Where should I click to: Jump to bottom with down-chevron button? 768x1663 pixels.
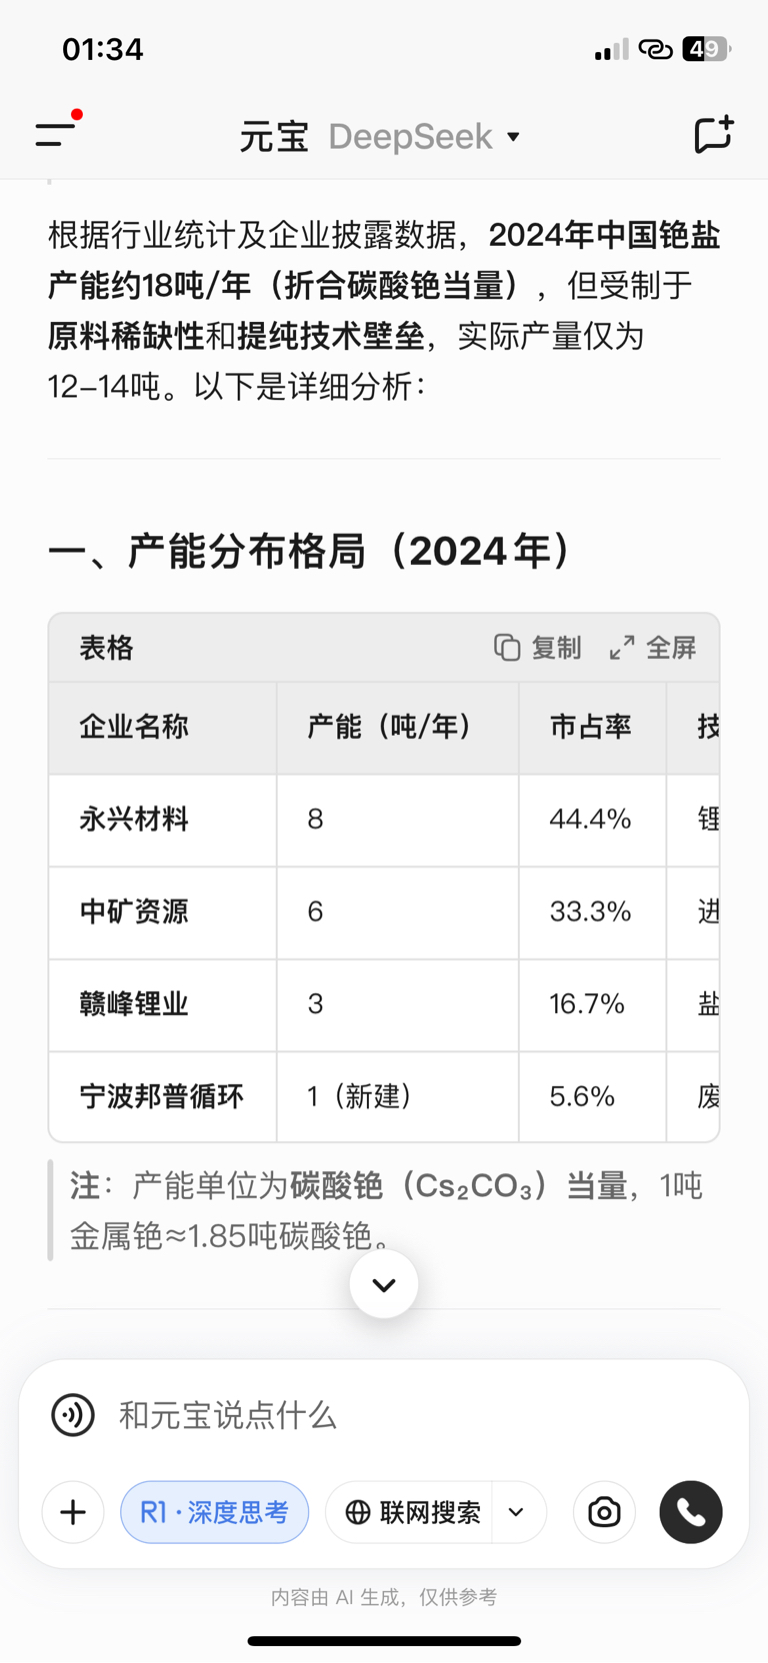(x=384, y=1284)
